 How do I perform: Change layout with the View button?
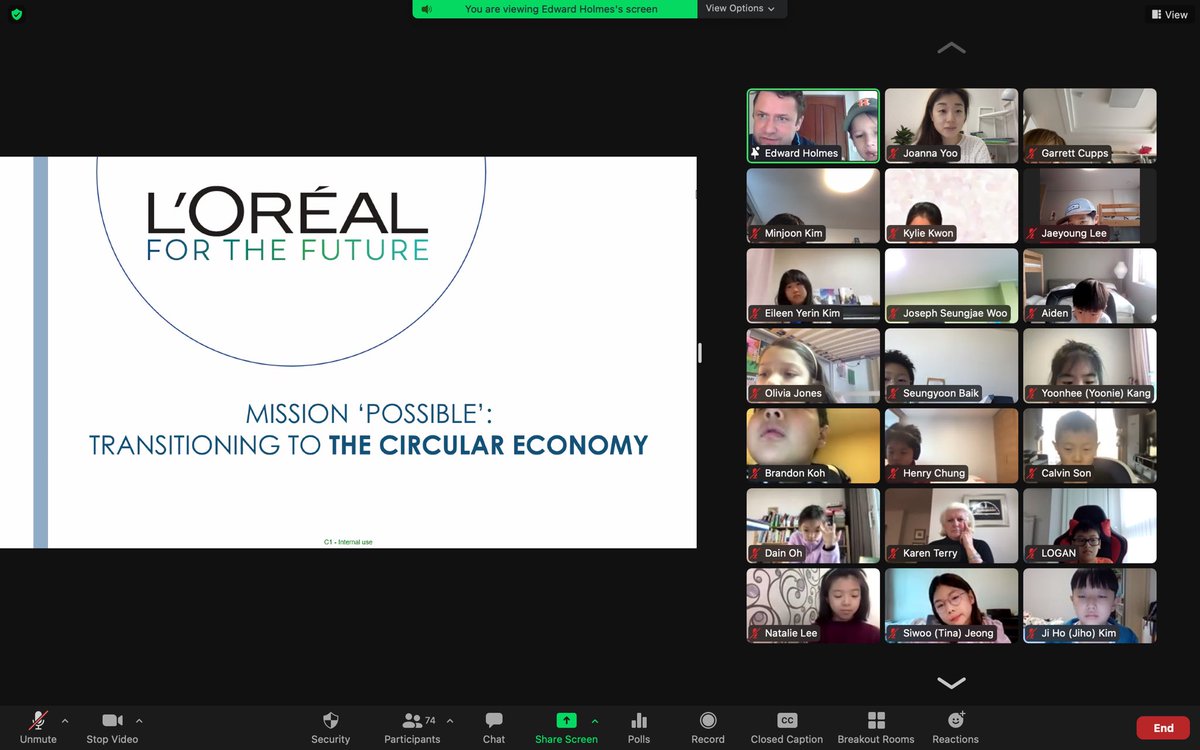point(1169,14)
